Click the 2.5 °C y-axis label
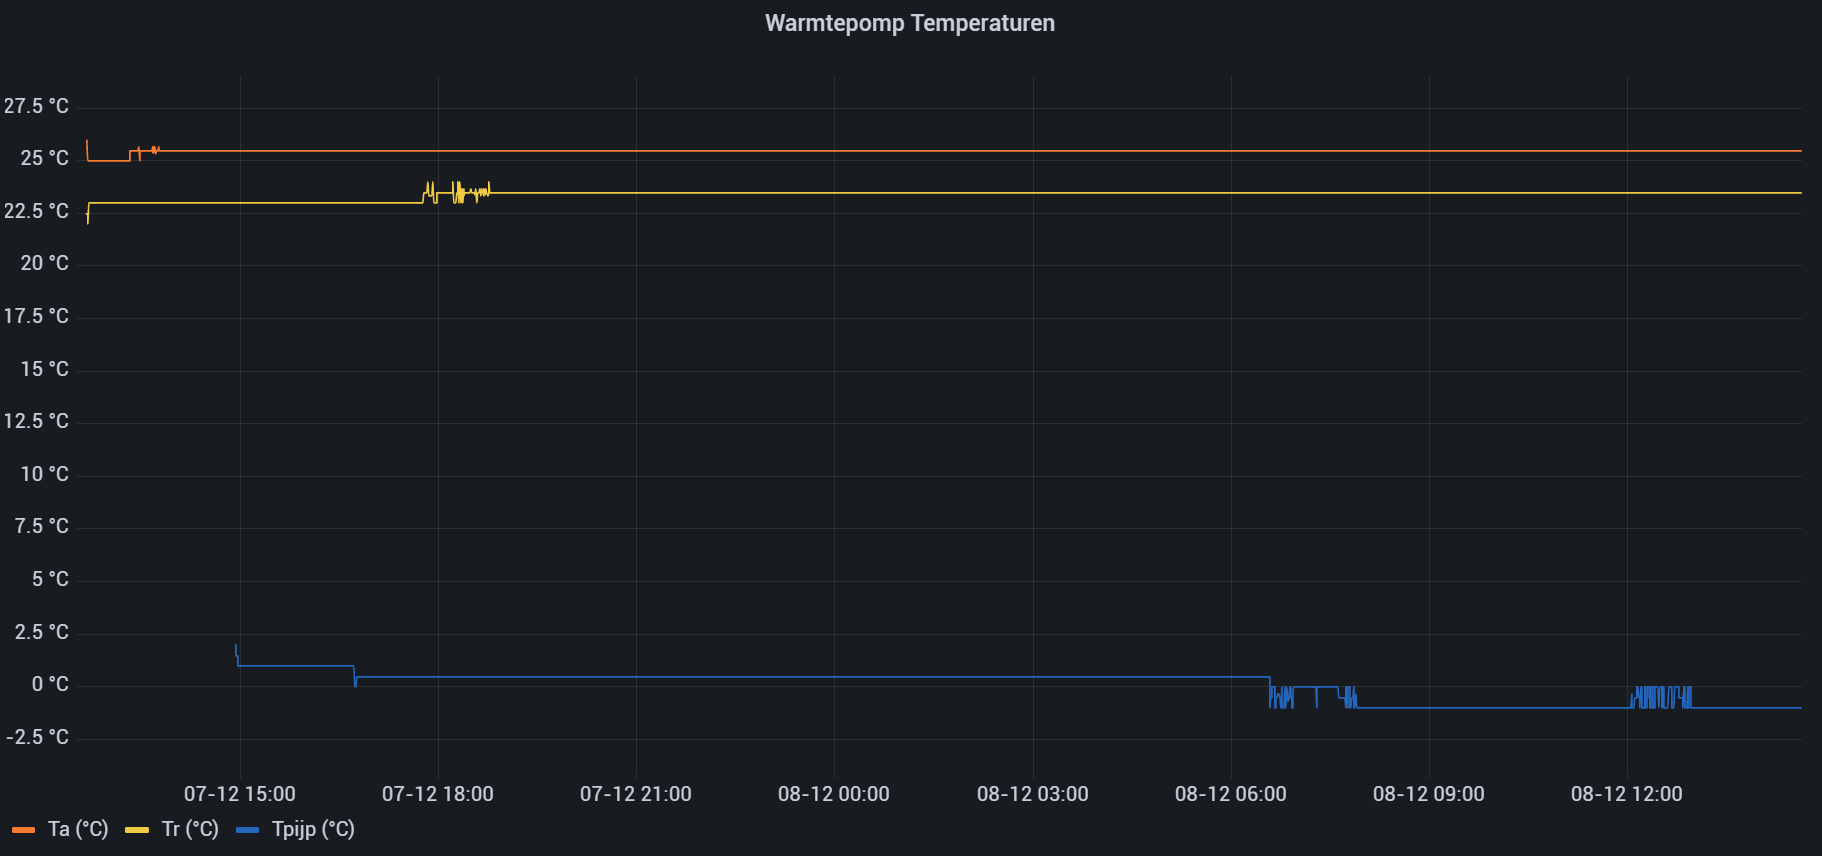Viewport: 1822px width, 856px height. (42, 632)
